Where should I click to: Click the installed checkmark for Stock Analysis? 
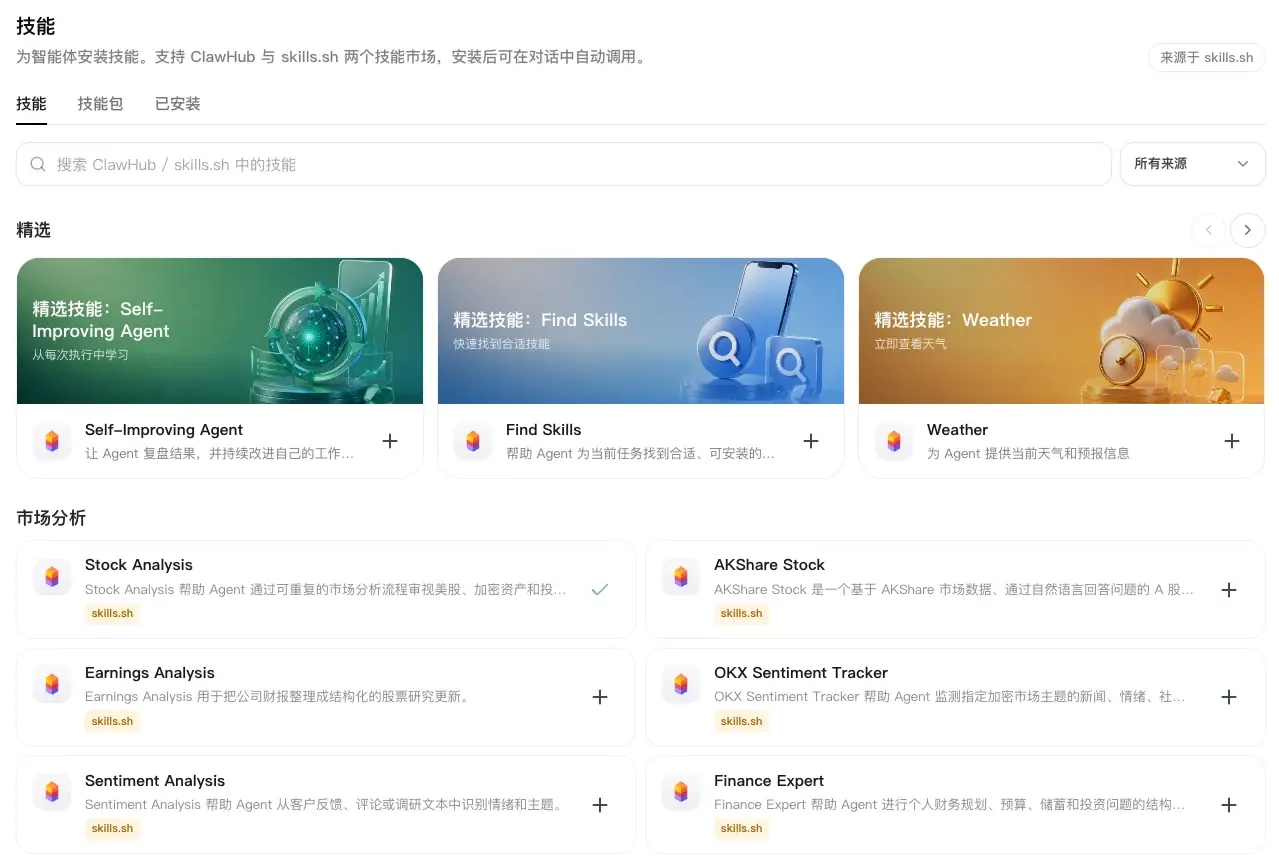pos(600,590)
